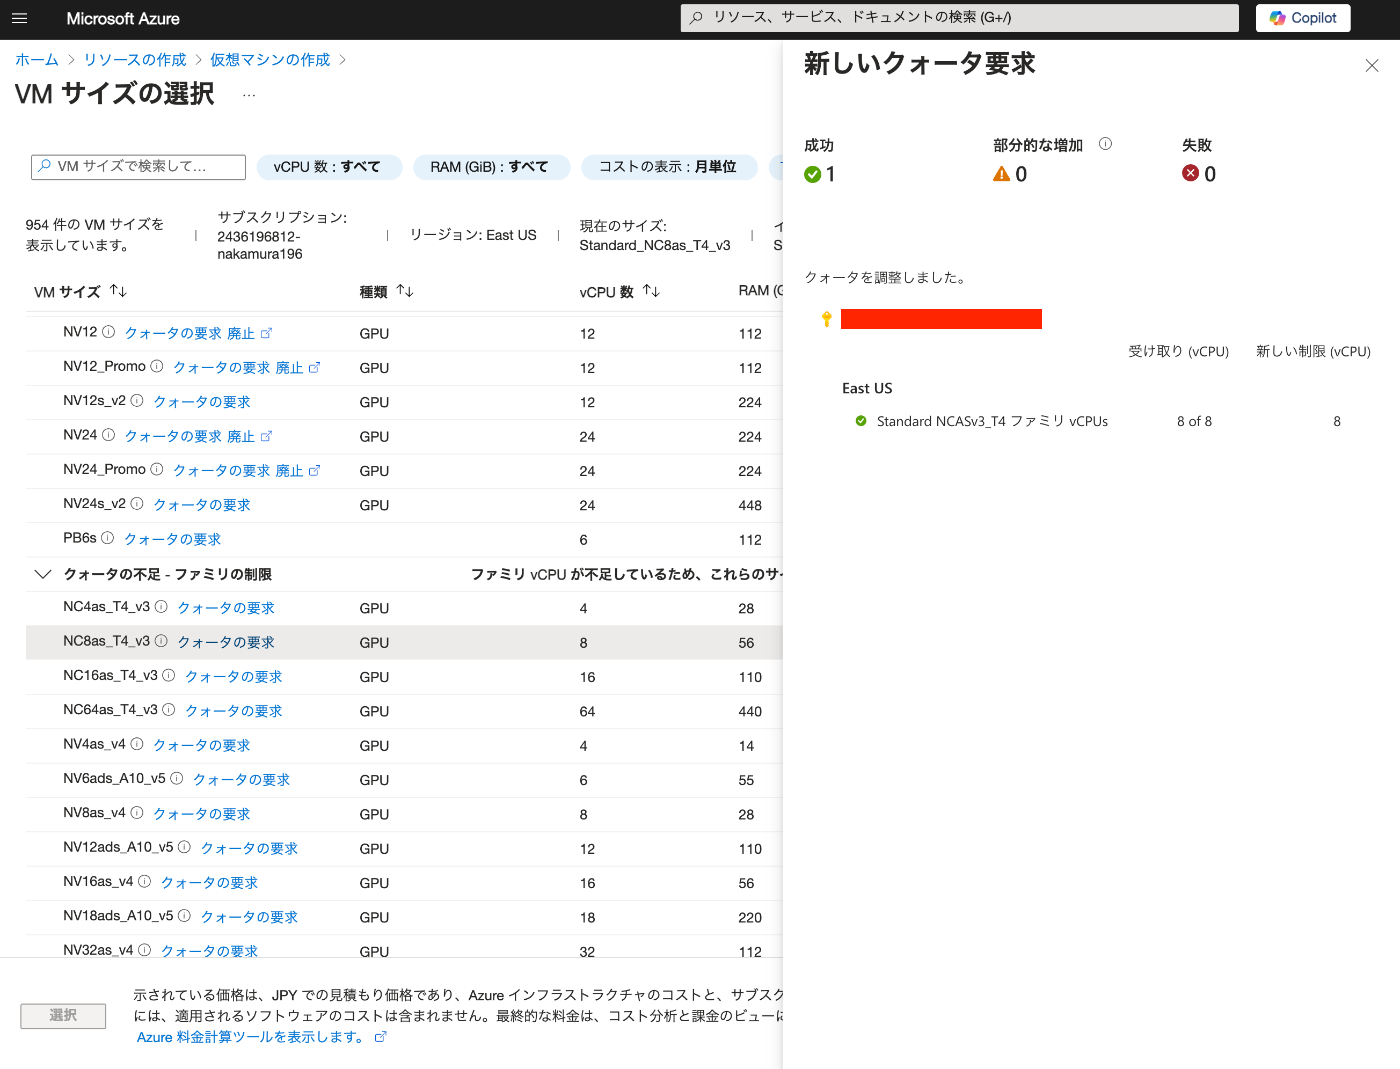
Task: Open the 廃止 link for NV24_Promo
Action: click(298, 470)
